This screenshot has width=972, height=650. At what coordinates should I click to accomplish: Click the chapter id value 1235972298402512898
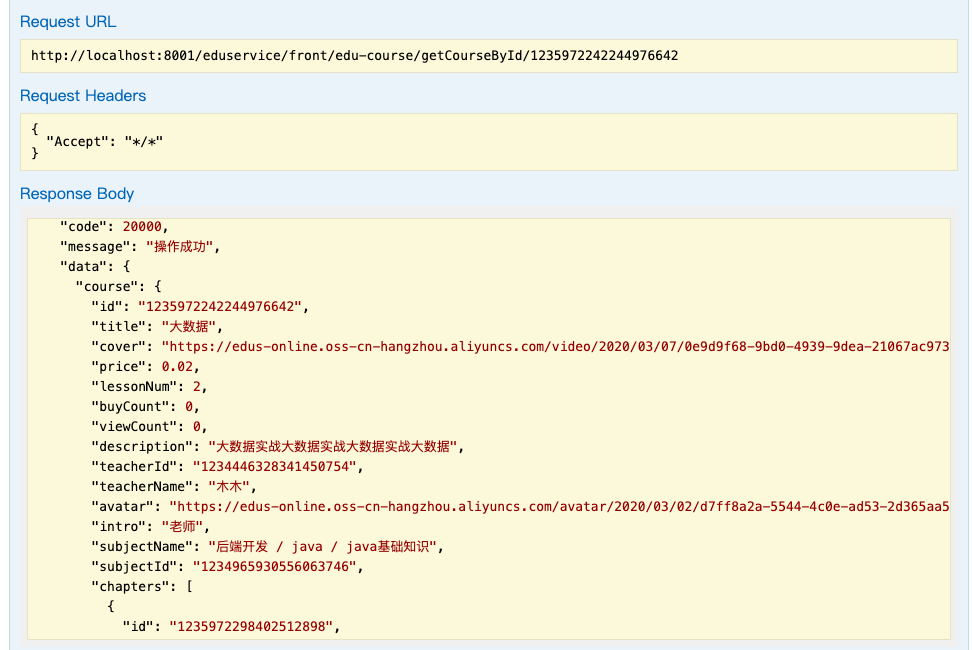point(254,626)
